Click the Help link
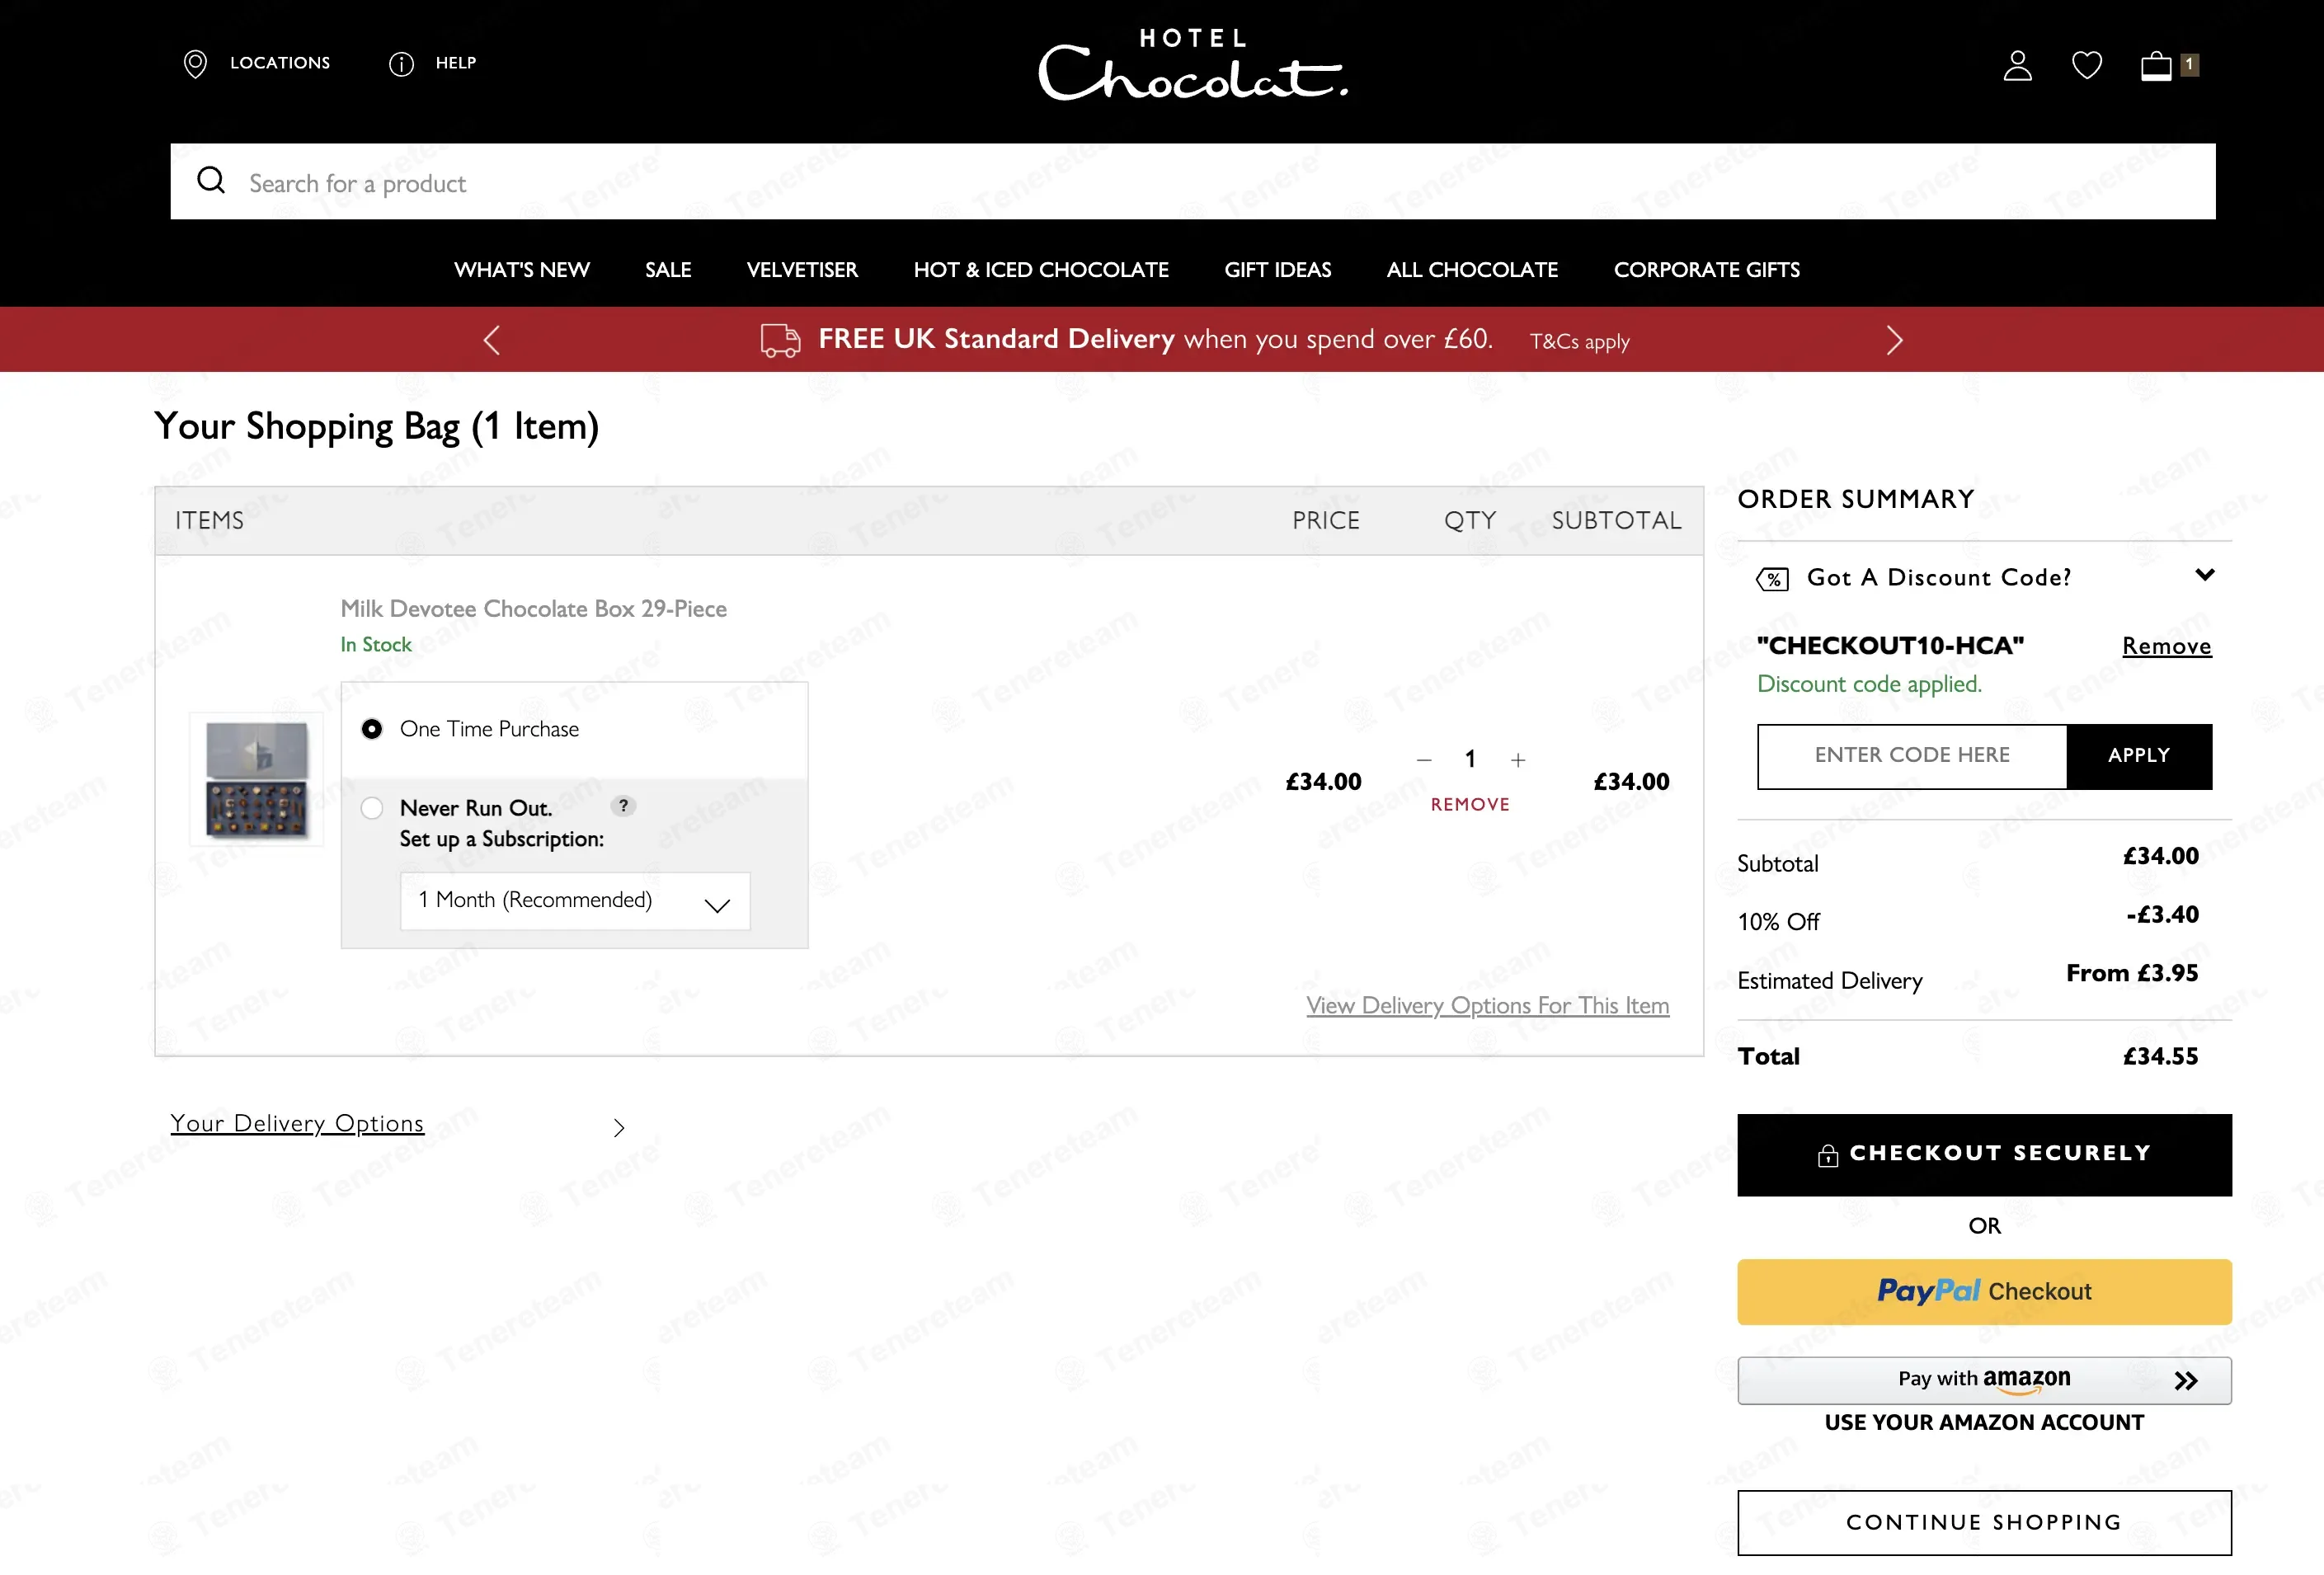Screen dimensions: 2324x1575 click(456, 63)
